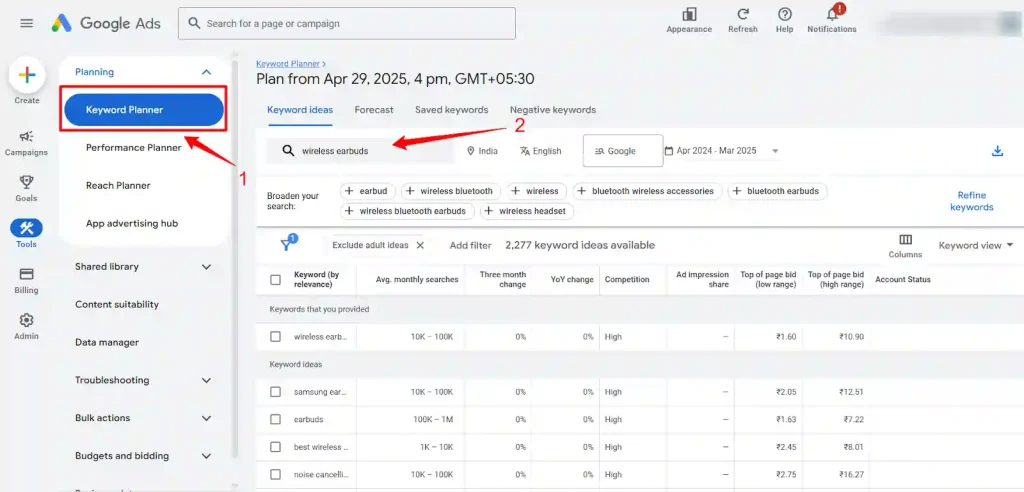This screenshot has height=492, width=1024.
Task: Click the Google Ads logo
Action: click(105, 24)
